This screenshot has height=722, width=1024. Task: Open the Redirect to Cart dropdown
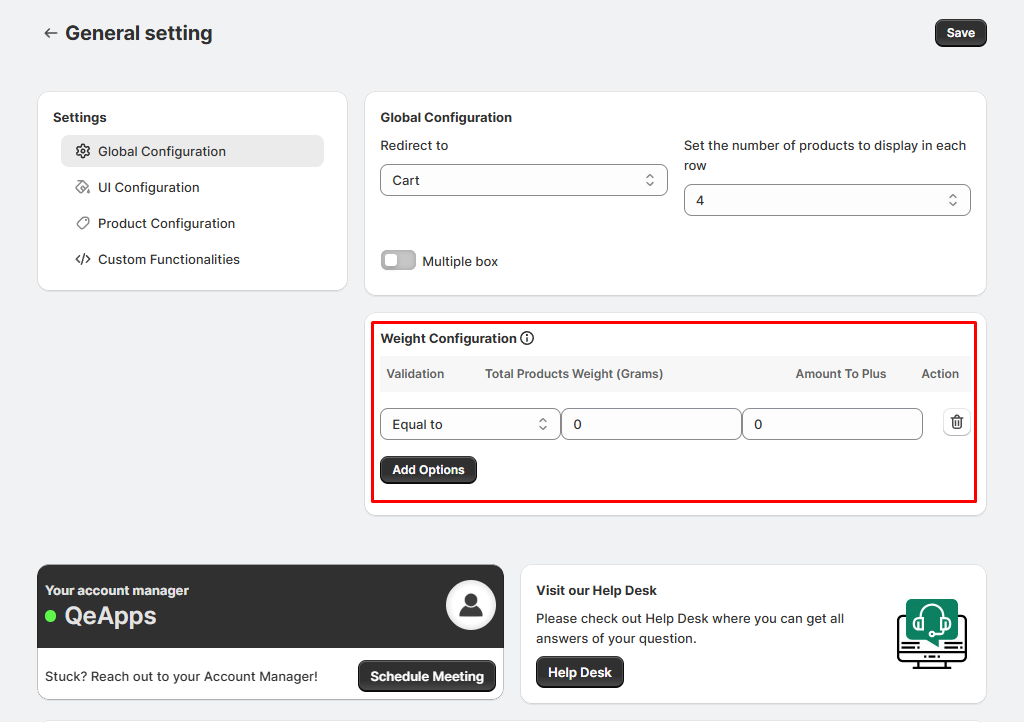click(523, 181)
